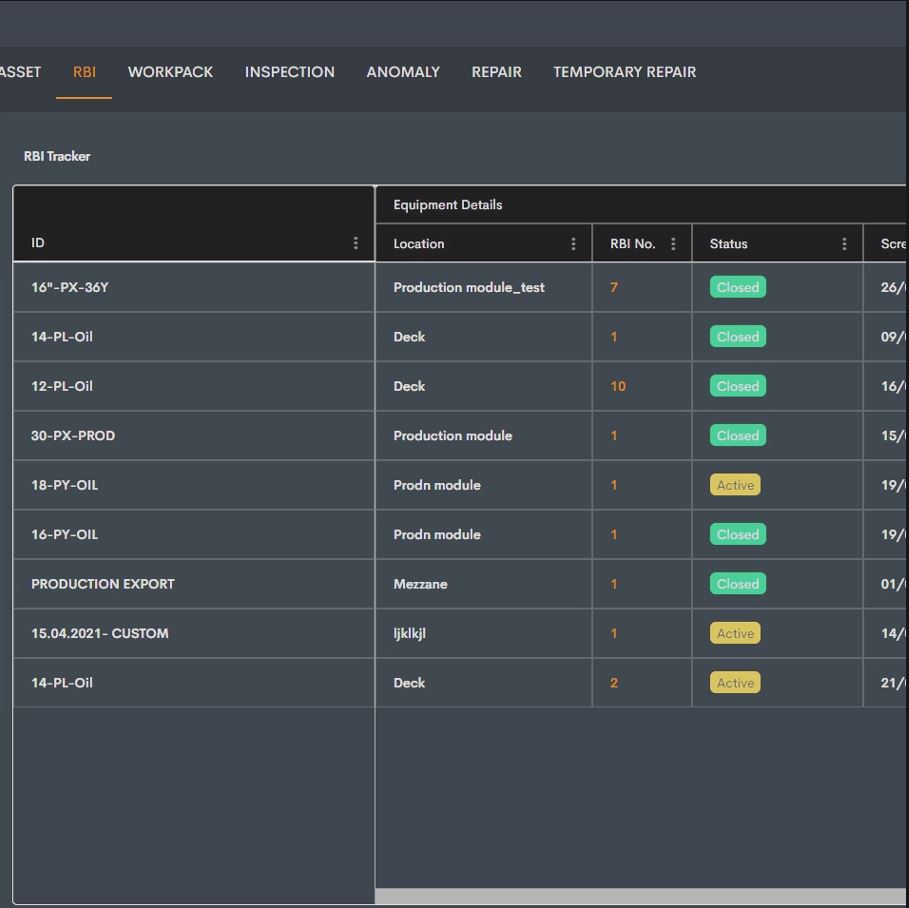909x908 pixels.
Task: Select the 15.04.2021- CUSTOM row ID
Action: coord(100,633)
